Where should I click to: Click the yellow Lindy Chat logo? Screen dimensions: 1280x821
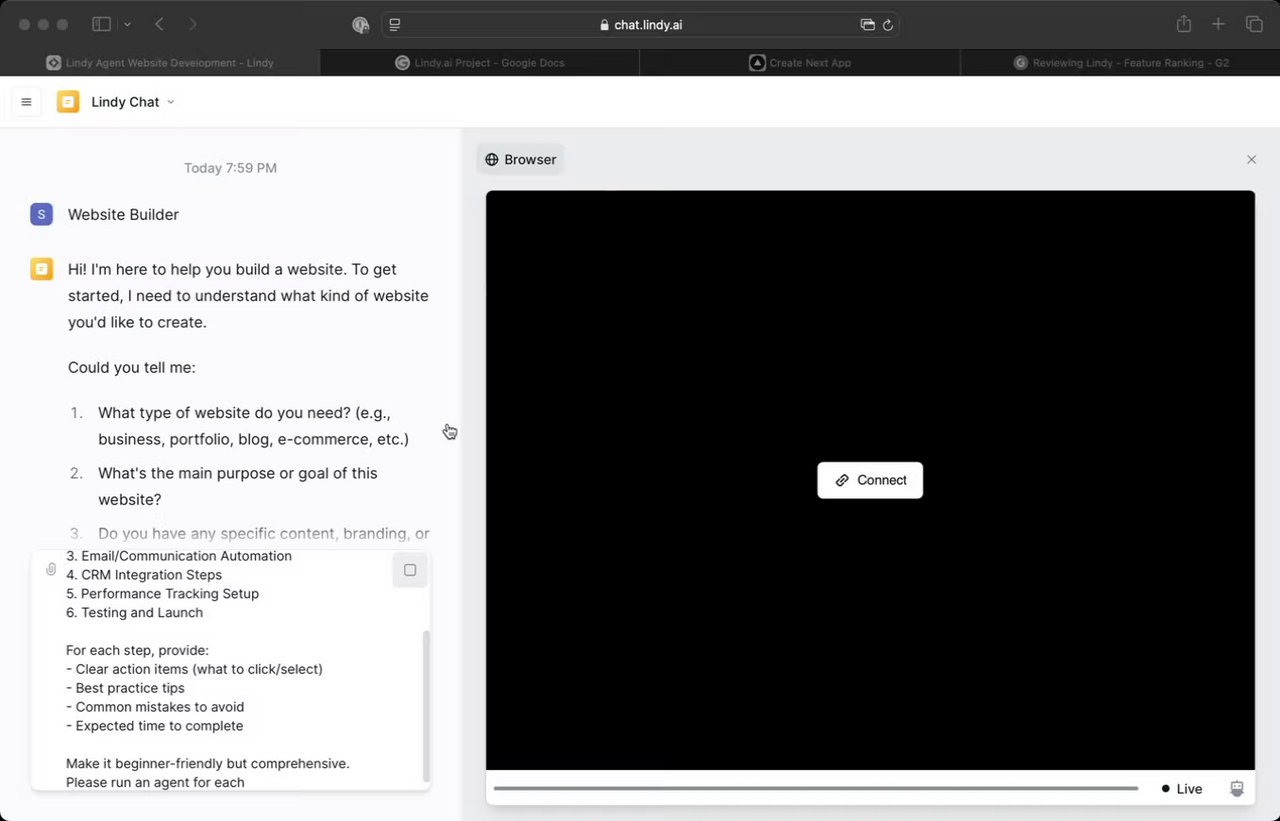tap(68, 102)
